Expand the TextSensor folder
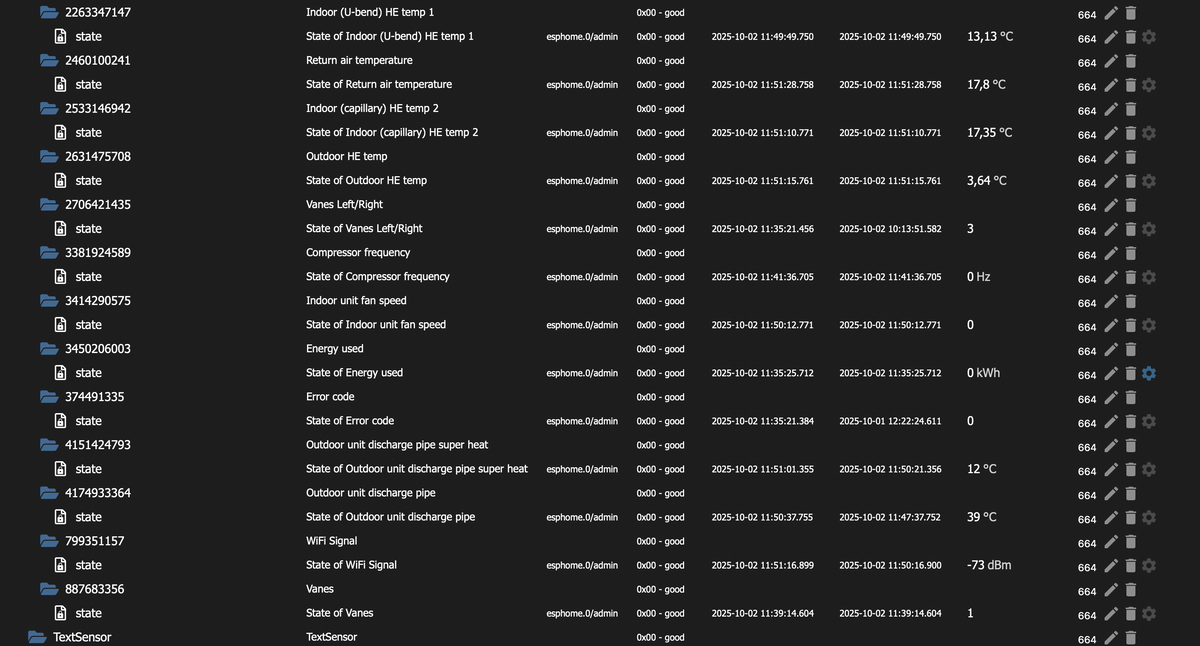This screenshot has width=1200, height=646. (x=37, y=637)
